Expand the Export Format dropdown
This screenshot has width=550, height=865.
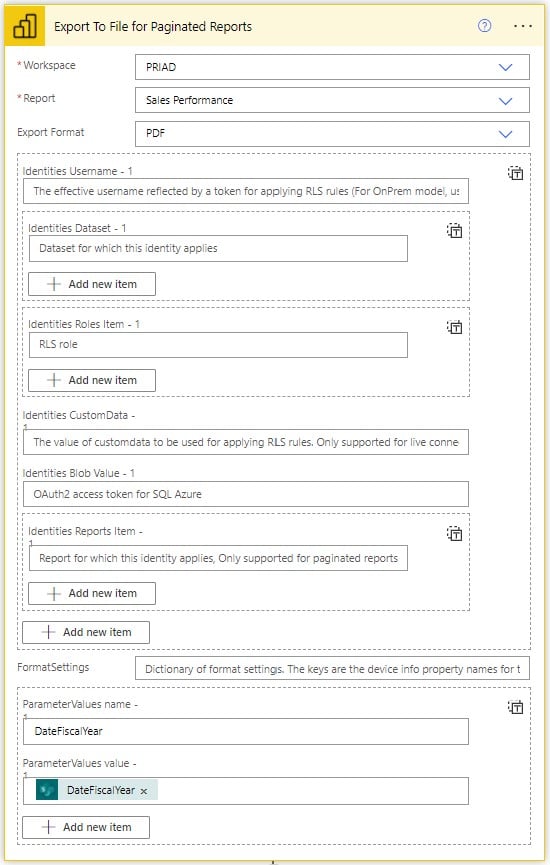coord(505,134)
